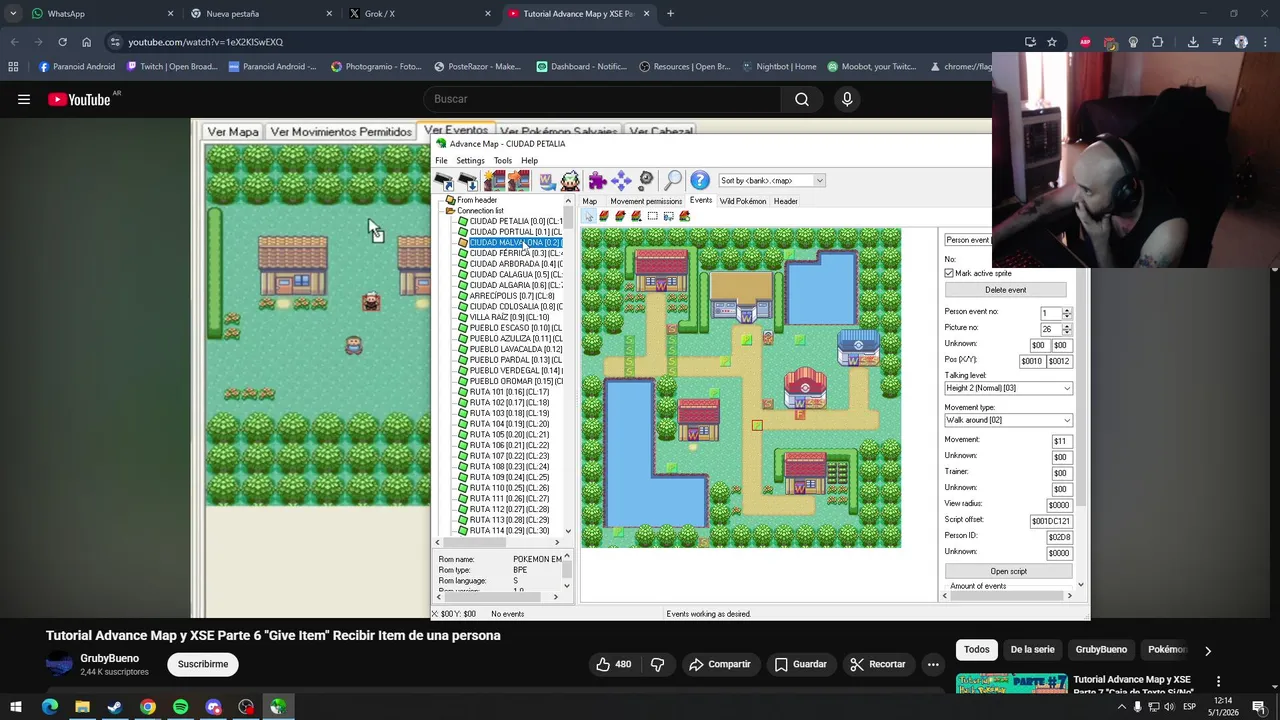Click the map list vertical scrollbar
Image resolution: width=1280 pixels, height=720 pixels.
568,364
